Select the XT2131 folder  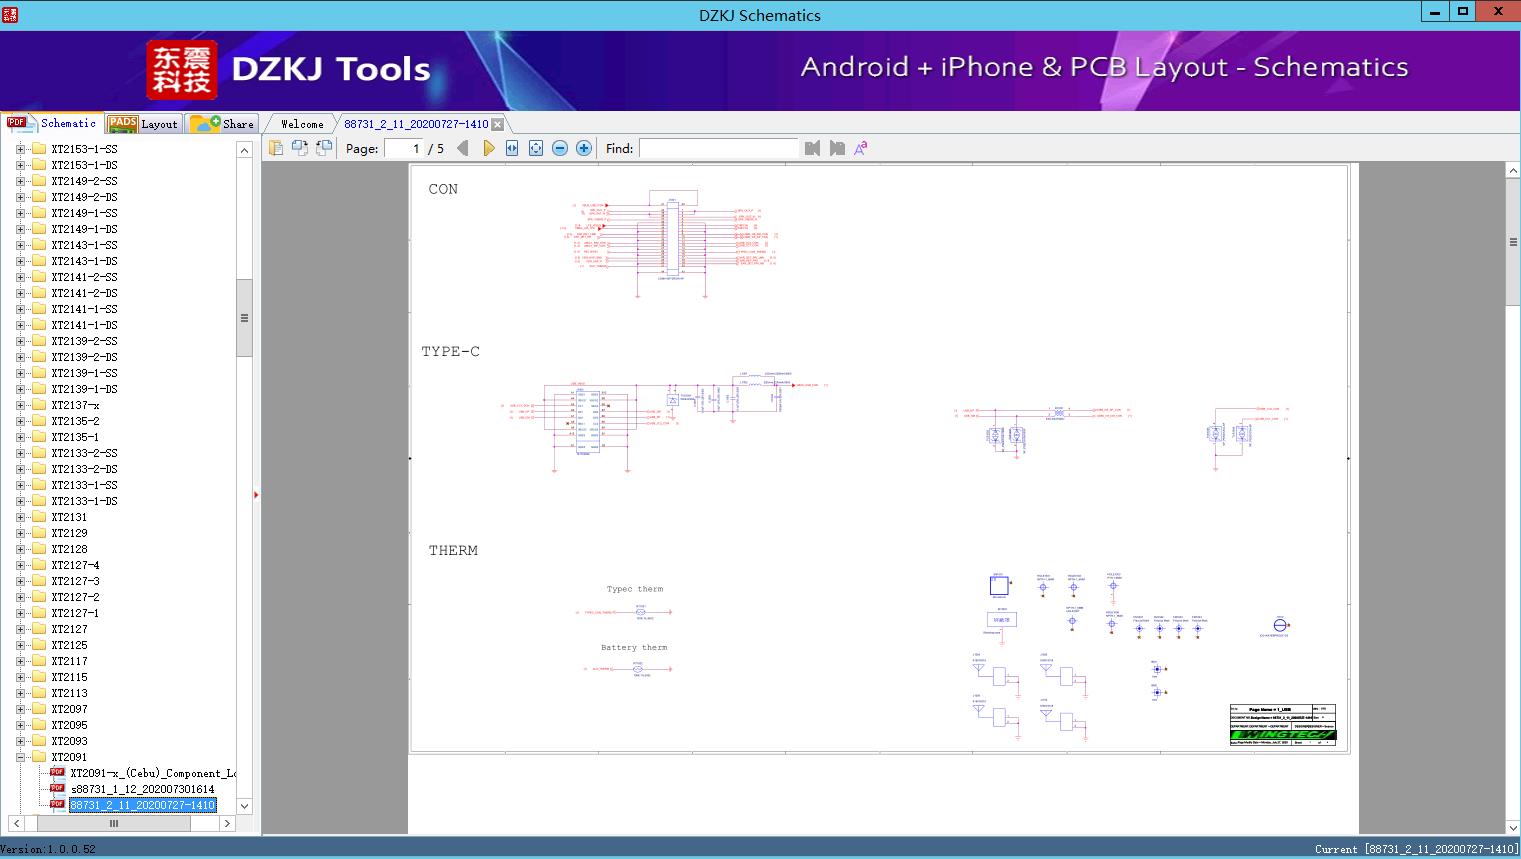[x=69, y=517]
